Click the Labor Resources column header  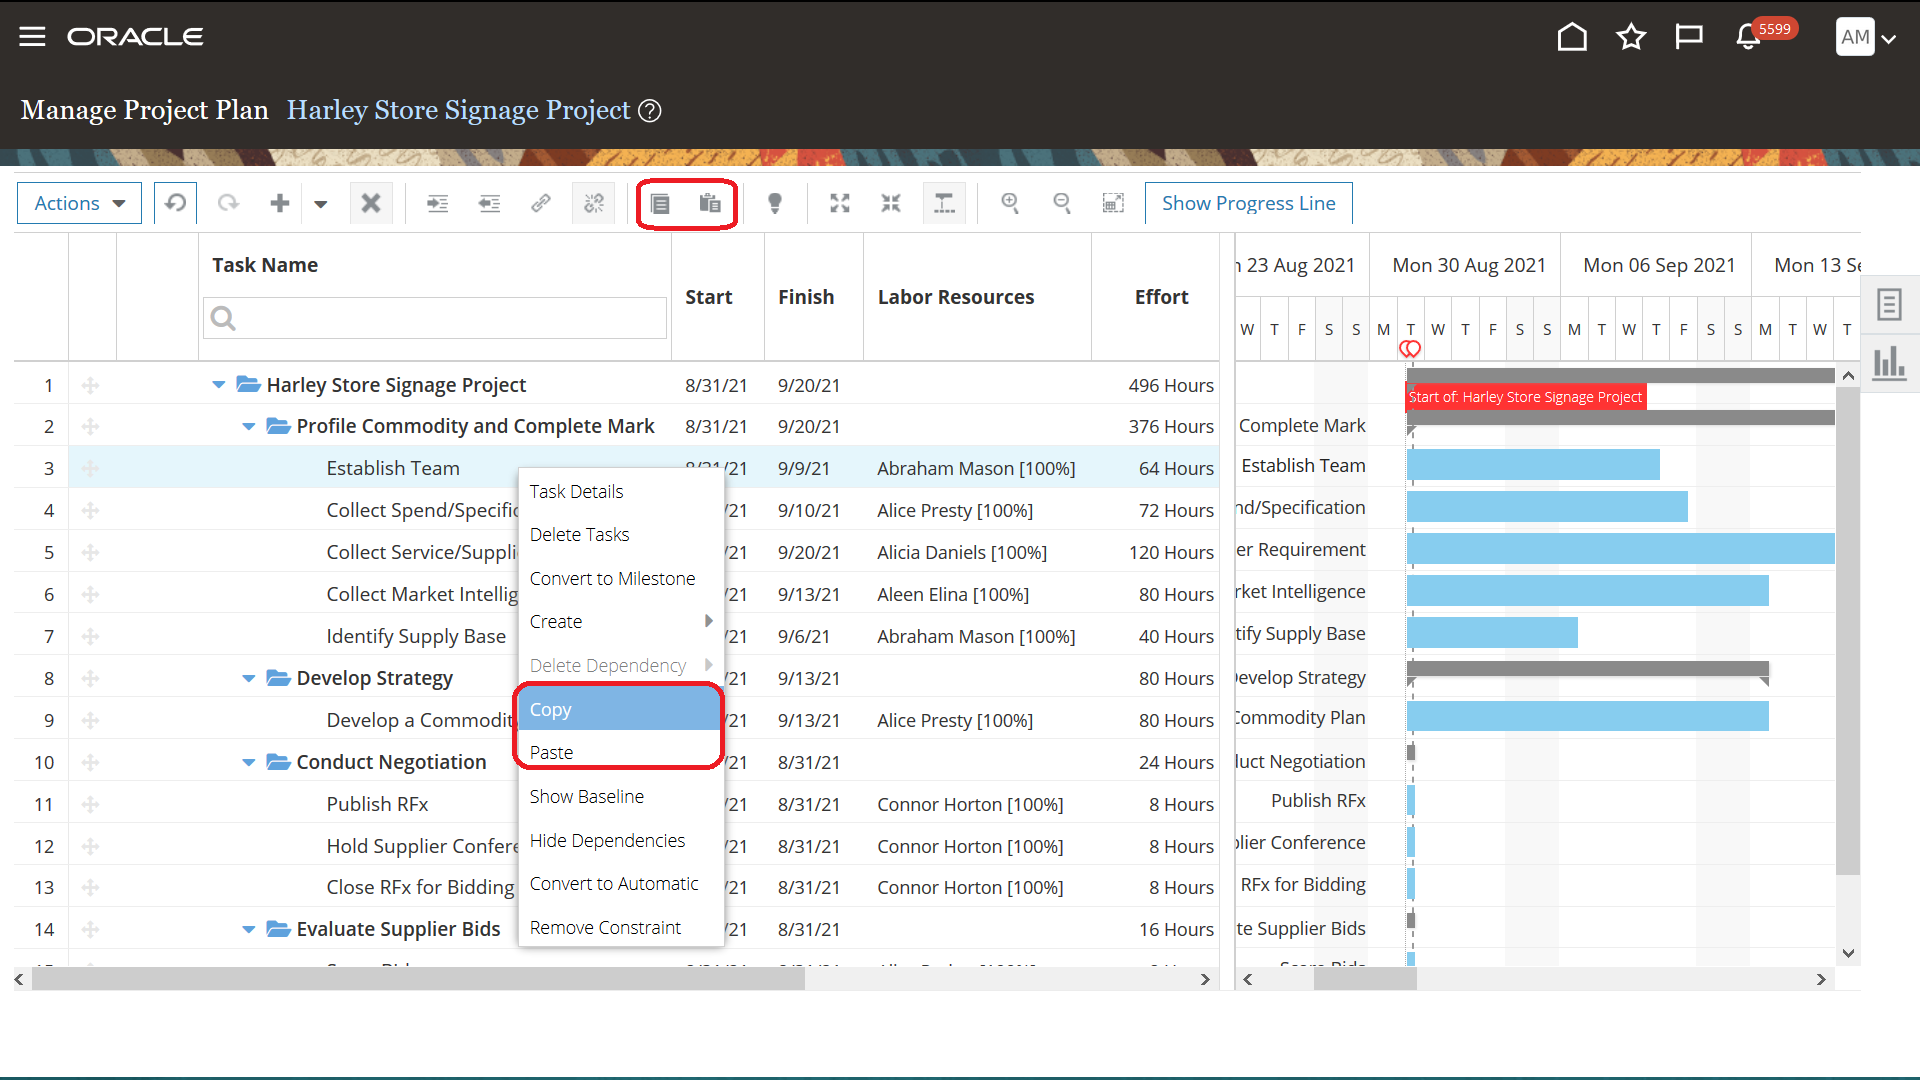pyautogui.click(x=956, y=297)
